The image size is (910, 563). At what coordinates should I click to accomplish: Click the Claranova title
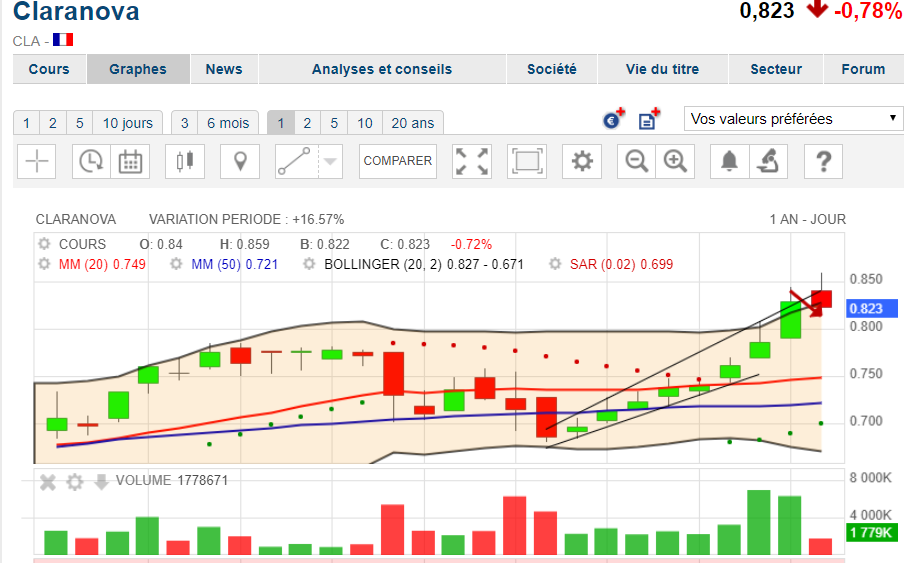pos(76,11)
